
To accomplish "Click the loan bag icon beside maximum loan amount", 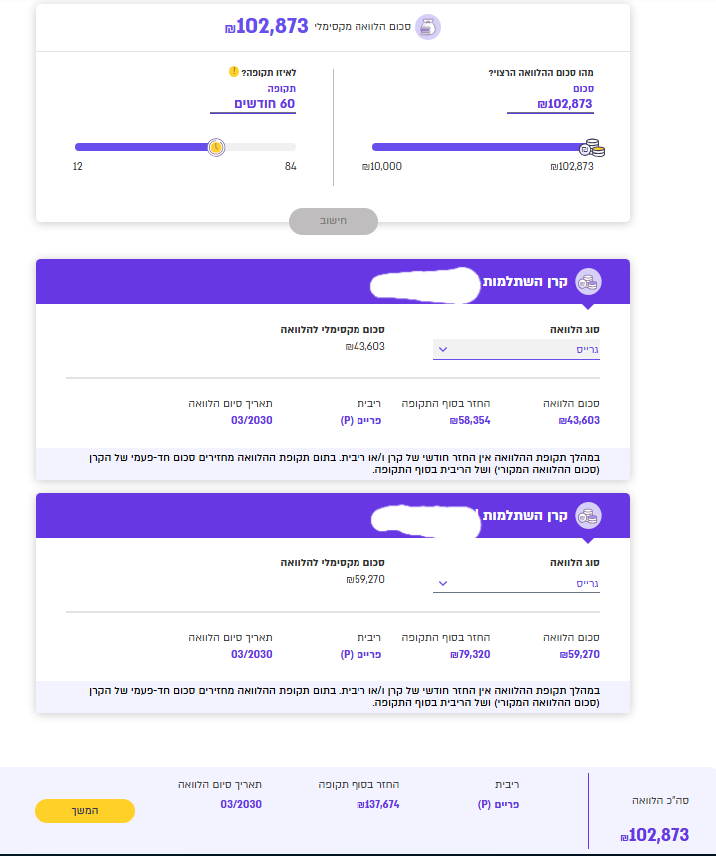I will click(x=428, y=27).
